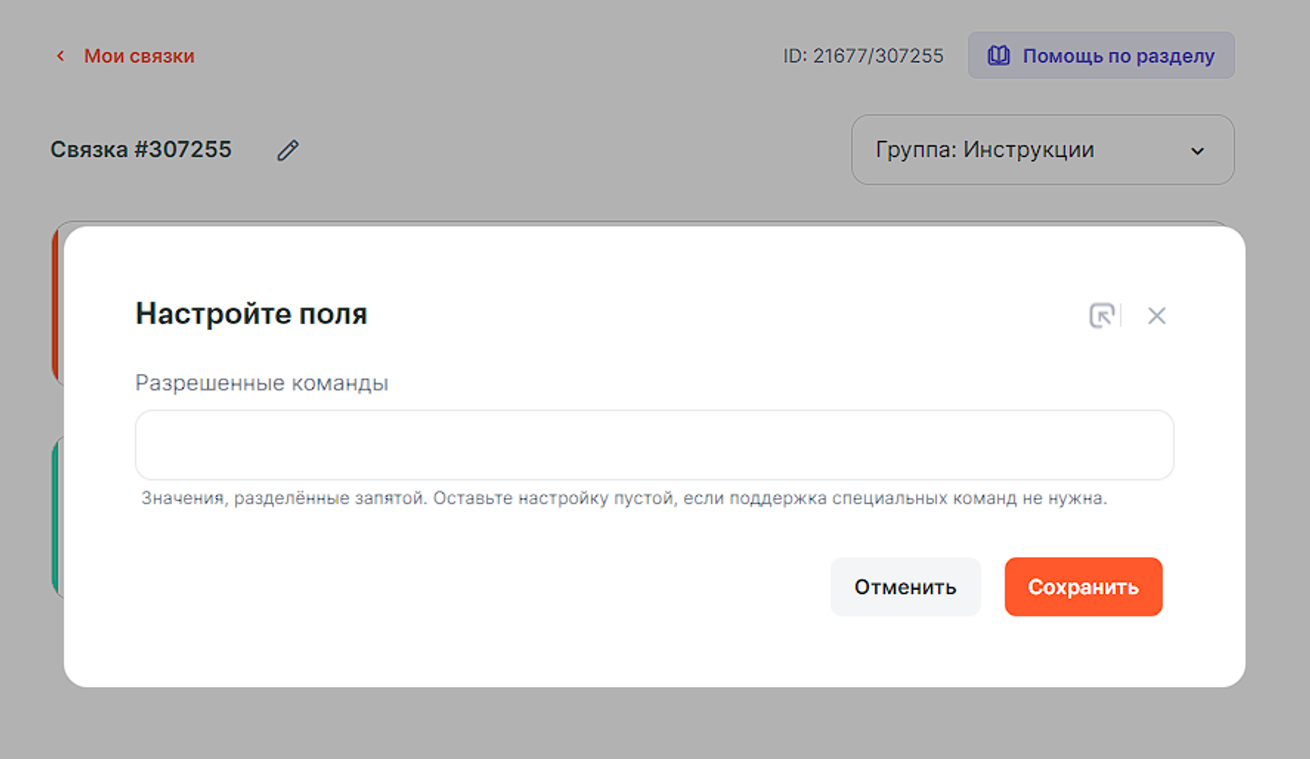Click the dimmed backdrop below the dialog
Image resolution: width=1310 pixels, height=759 pixels.
click(x=654, y=724)
